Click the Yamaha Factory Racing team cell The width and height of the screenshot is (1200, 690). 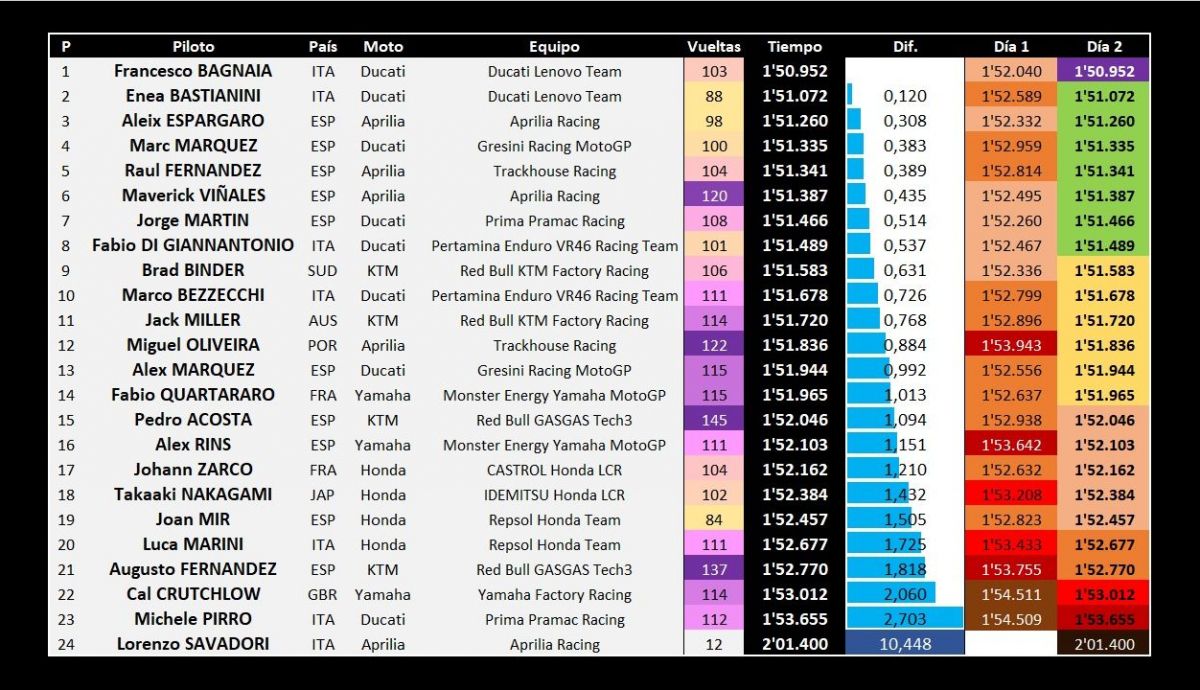(555, 594)
